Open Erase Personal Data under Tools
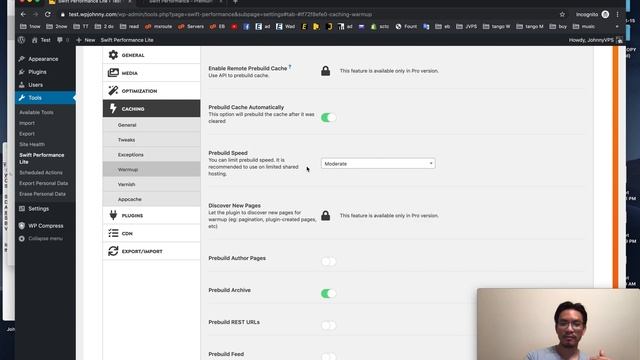 42,194
